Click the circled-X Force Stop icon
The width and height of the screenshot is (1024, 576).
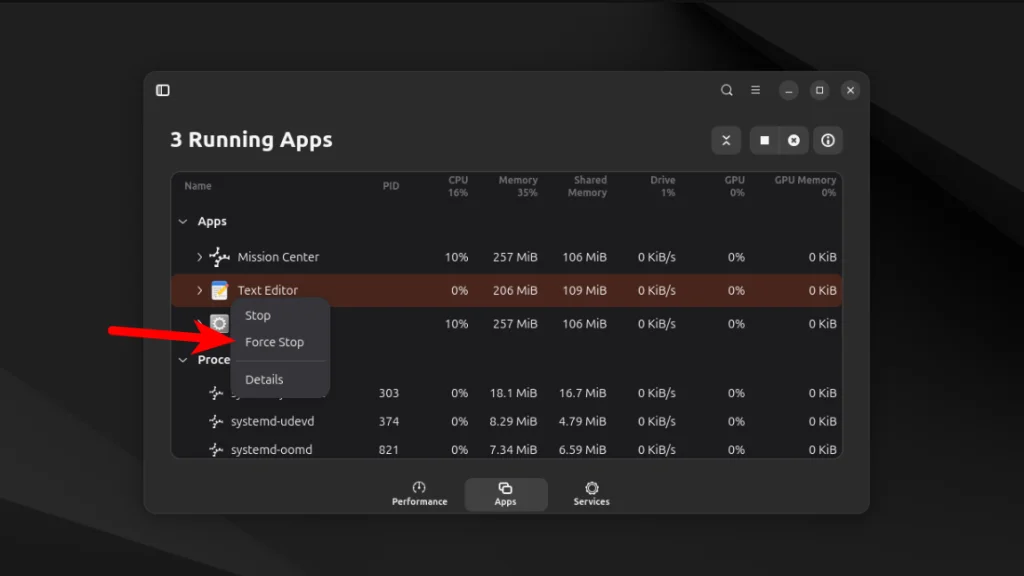click(x=793, y=140)
